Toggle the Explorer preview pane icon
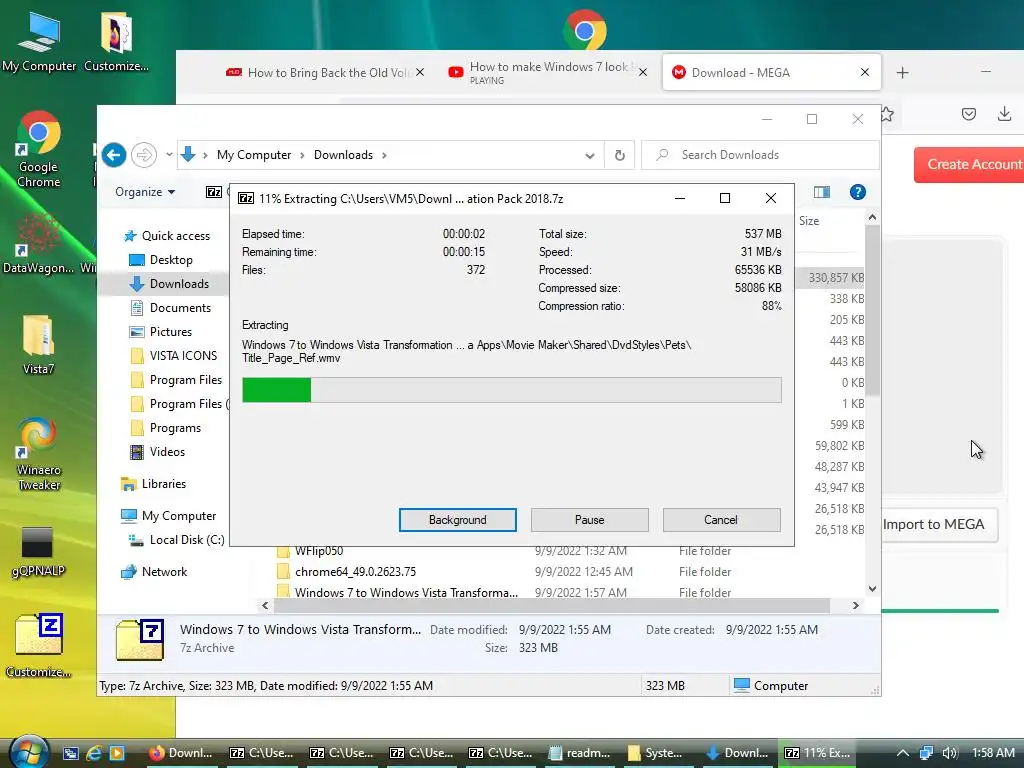Screen dimensions: 1024x768 pyautogui.click(x=822, y=192)
